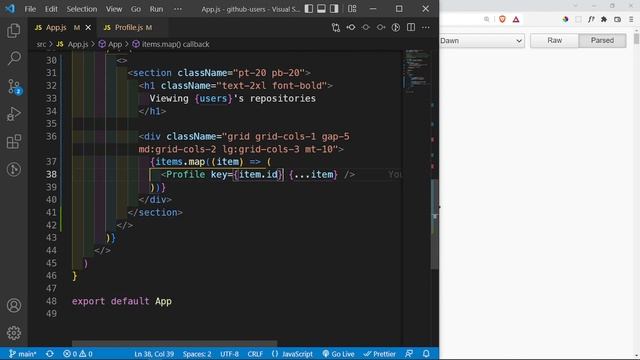Screen dimensions: 640x360
Task: Open the Run menu
Action: coord(156,9)
